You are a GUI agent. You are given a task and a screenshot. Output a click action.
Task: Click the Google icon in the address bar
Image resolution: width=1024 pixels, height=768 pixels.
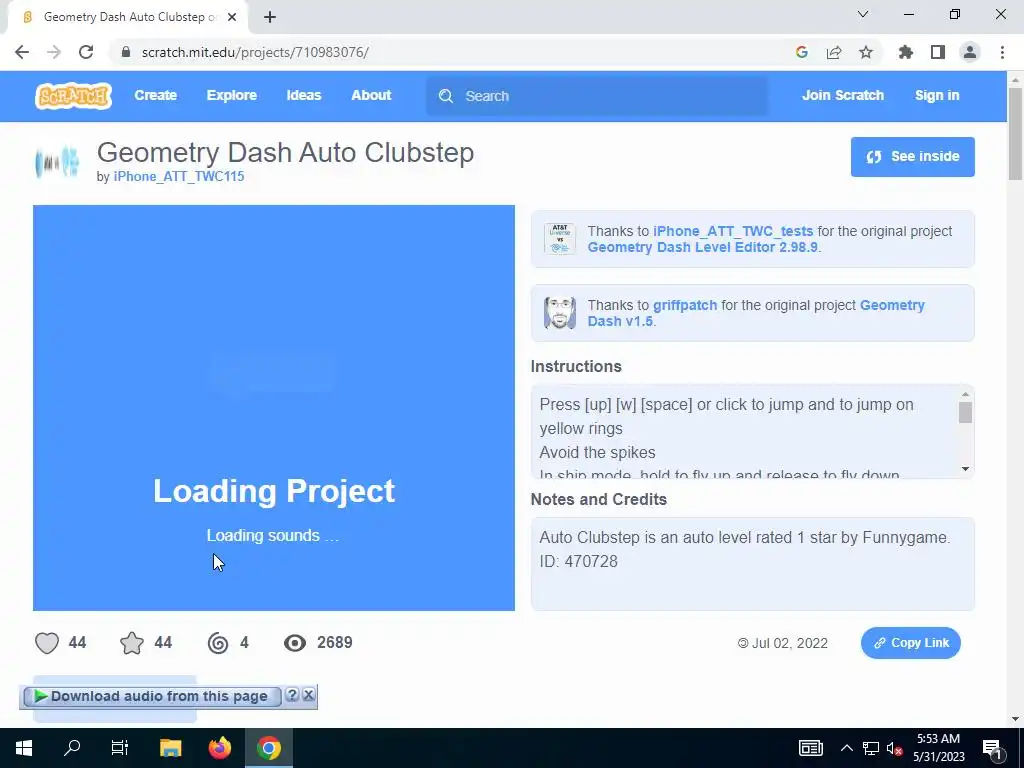click(802, 52)
